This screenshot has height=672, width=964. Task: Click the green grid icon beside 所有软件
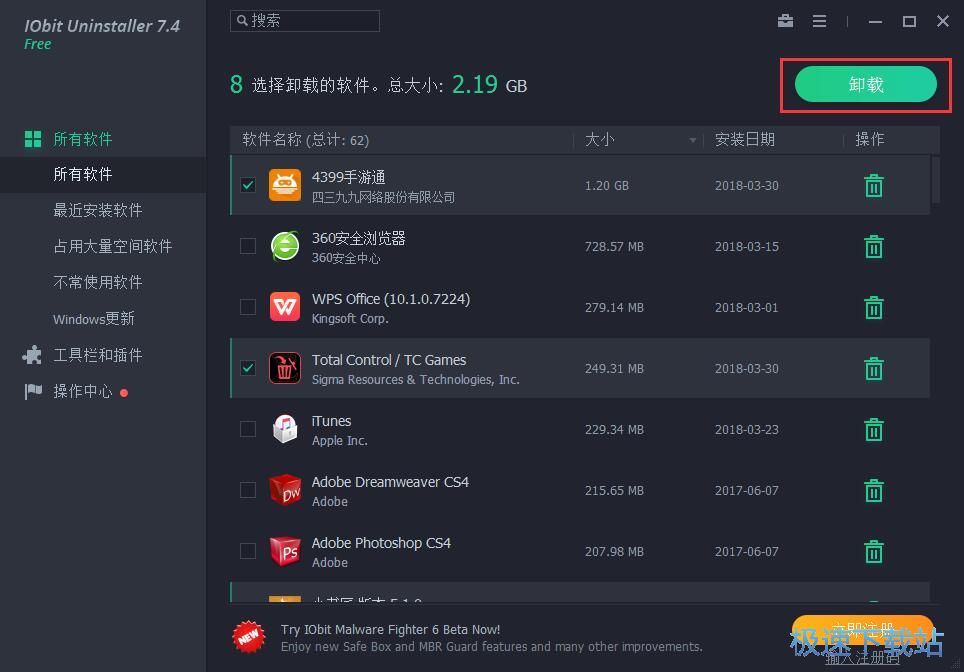pos(33,139)
